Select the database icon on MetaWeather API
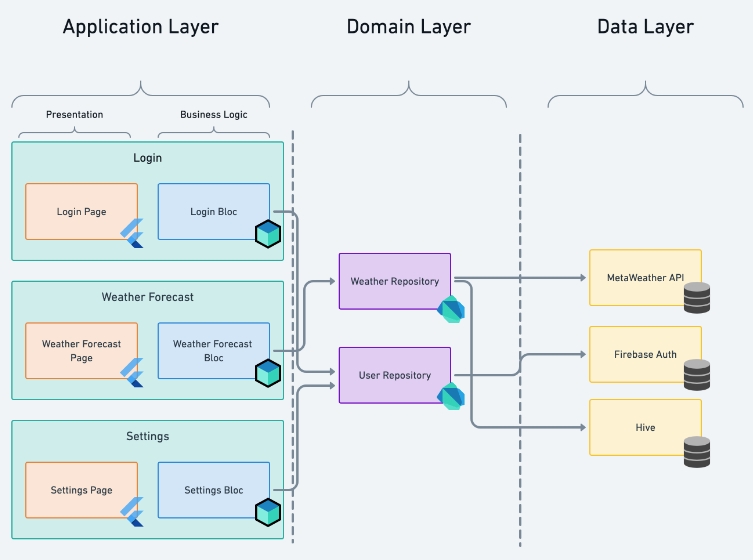 pos(697,298)
